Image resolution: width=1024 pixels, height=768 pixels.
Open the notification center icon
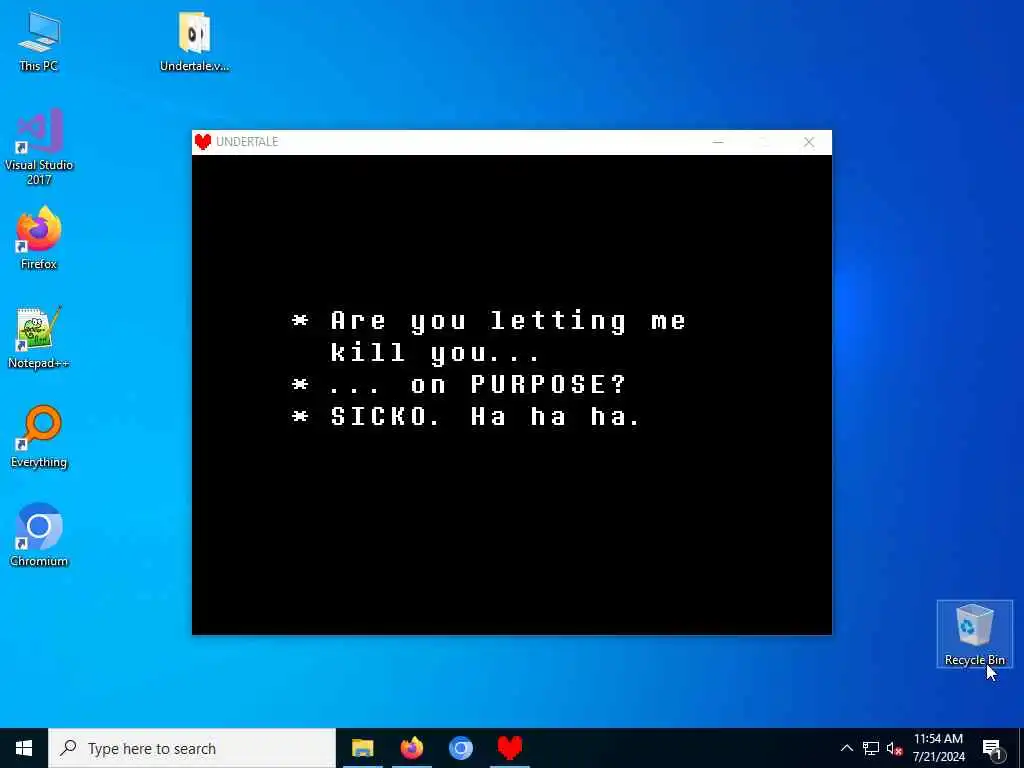point(992,749)
